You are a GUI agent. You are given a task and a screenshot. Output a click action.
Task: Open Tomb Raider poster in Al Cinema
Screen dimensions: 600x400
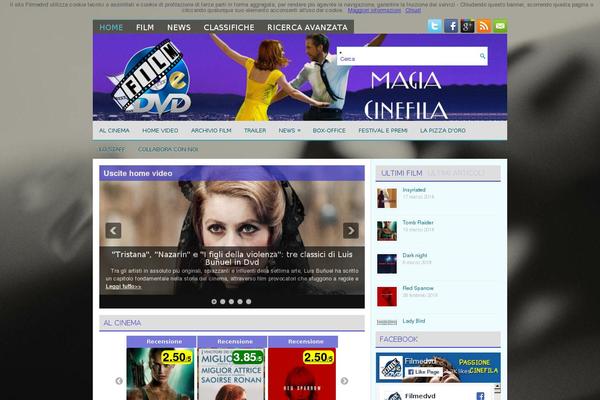click(x=160, y=374)
